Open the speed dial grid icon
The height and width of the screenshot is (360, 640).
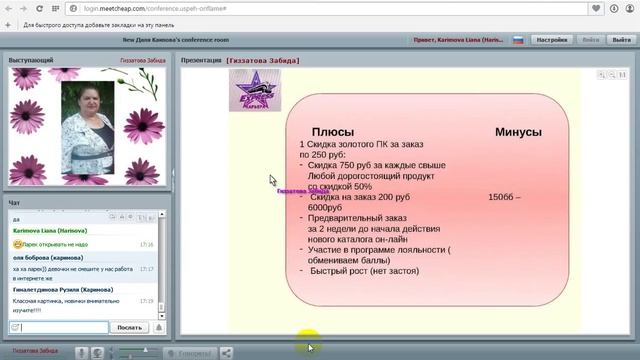56,9
